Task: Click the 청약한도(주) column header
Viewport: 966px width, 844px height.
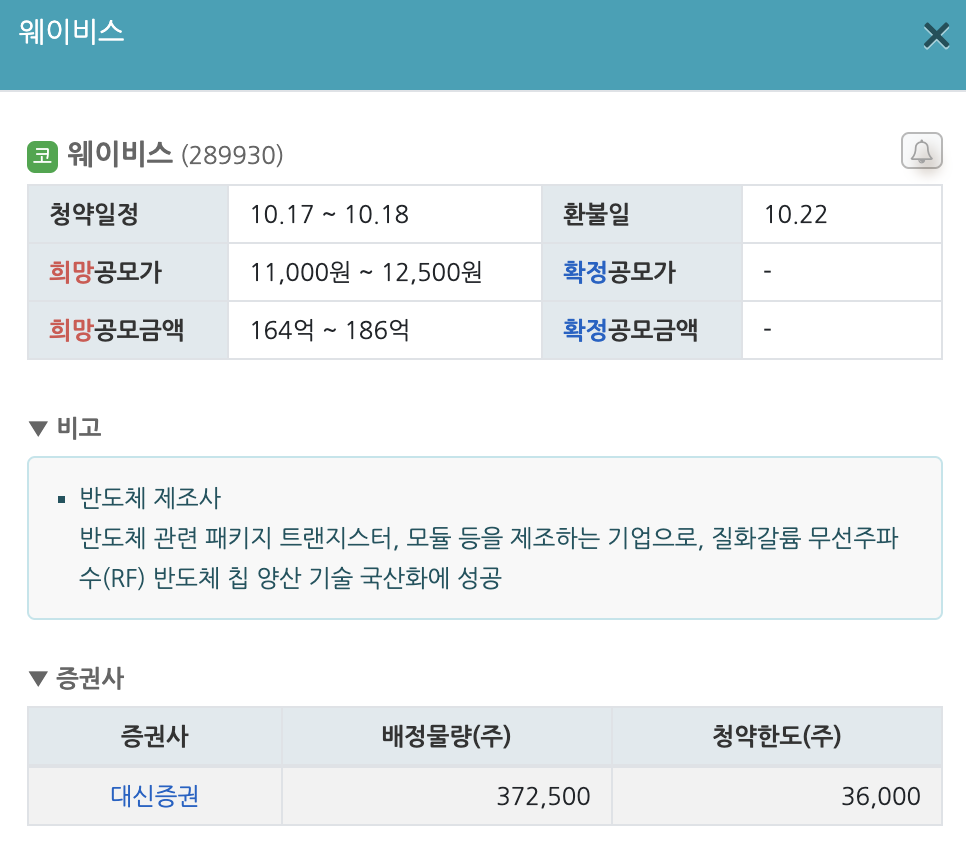Action: 777,736
